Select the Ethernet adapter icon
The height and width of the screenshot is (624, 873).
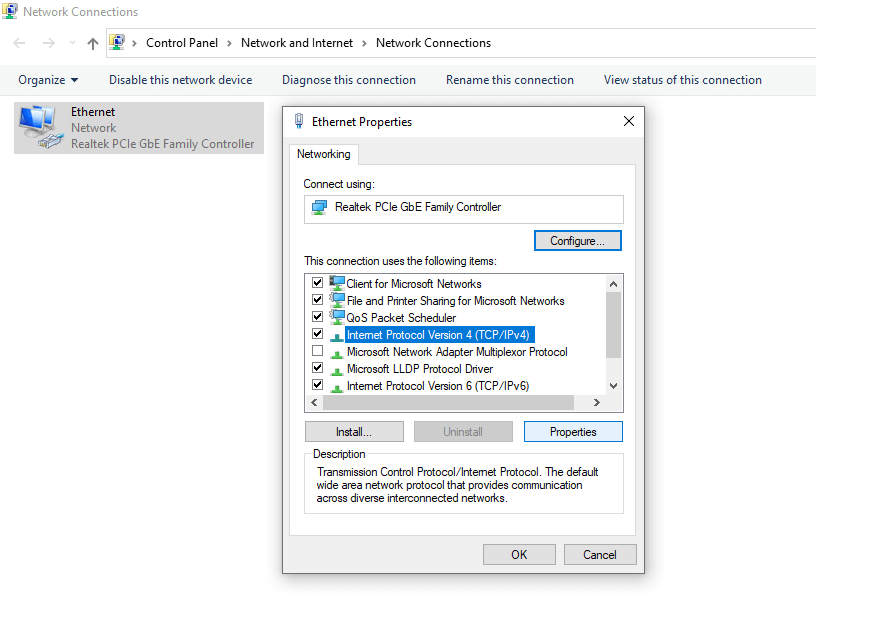coord(40,127)
